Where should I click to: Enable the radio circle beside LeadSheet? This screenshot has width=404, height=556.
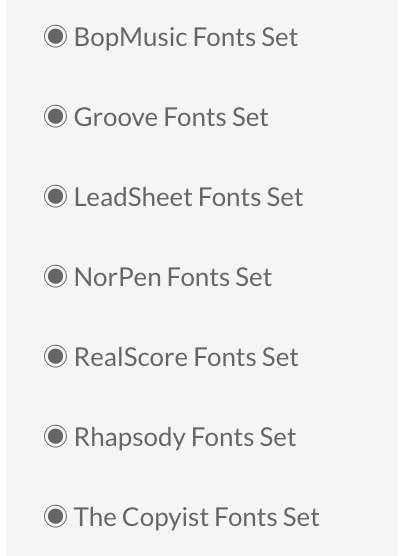[55, 196]
